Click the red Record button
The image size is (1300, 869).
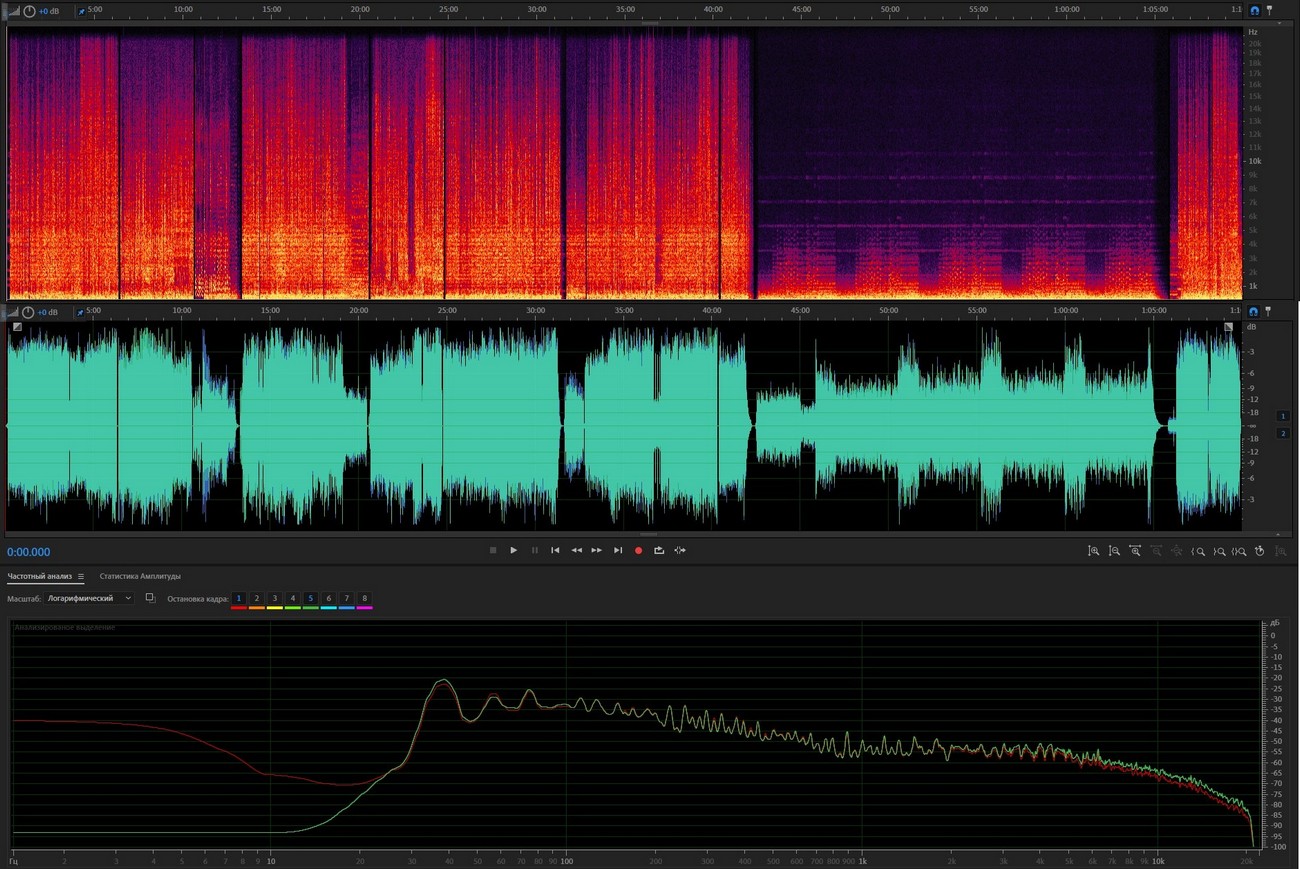pyautogui.click(x=638, y=550)
